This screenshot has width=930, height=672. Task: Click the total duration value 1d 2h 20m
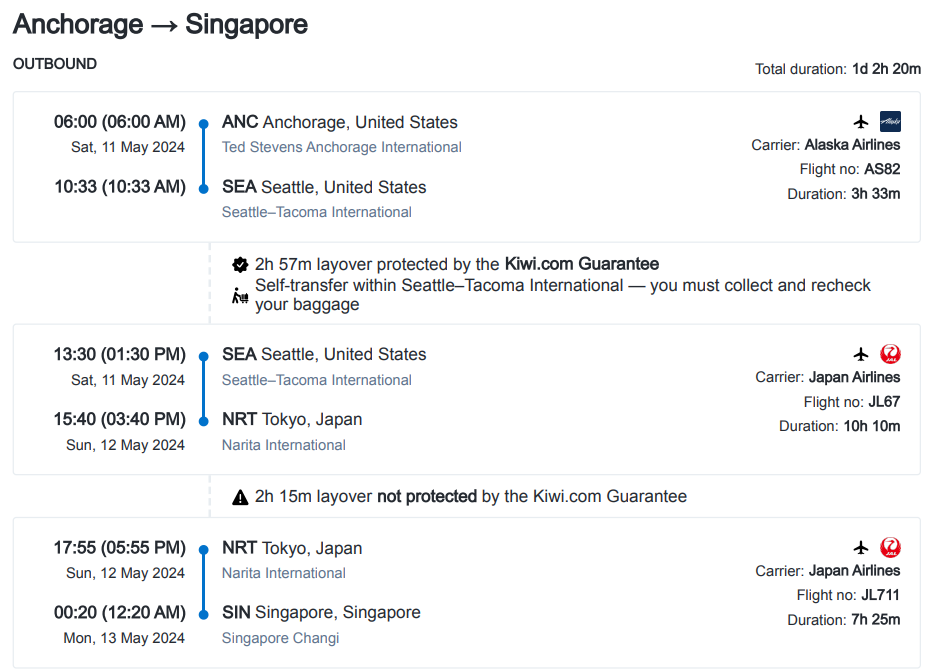[885, 69]
